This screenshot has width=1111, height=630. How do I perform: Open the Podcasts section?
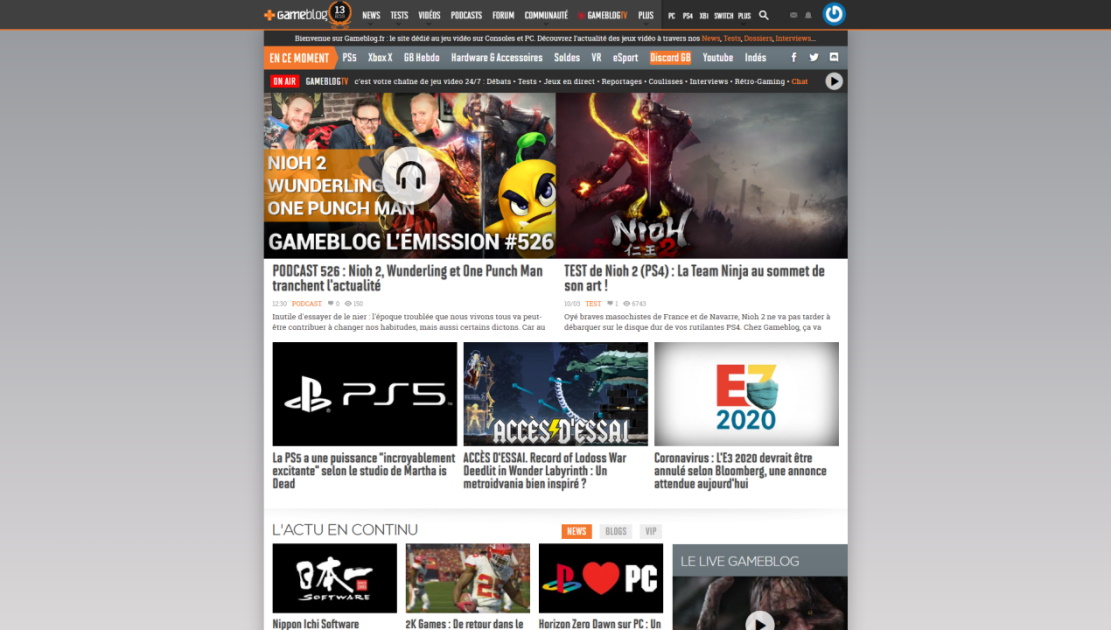click(x=466, y=15)
